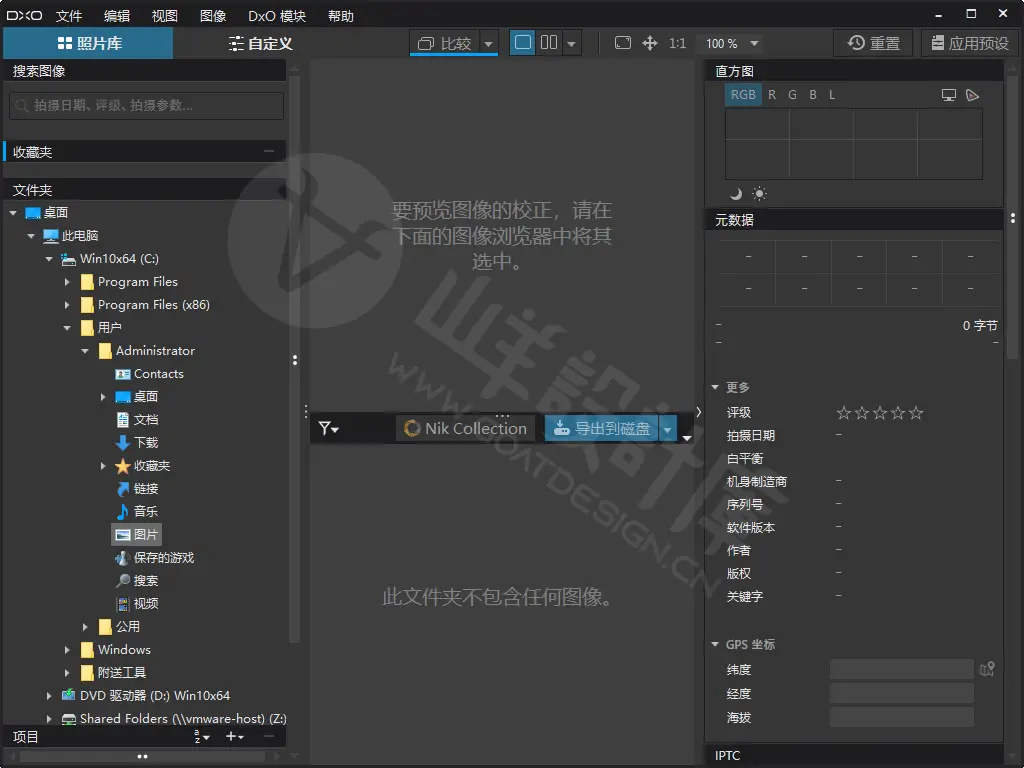Open the view layout dropdown arrow
Viewport: 1024px width, 768px height.
571,44
